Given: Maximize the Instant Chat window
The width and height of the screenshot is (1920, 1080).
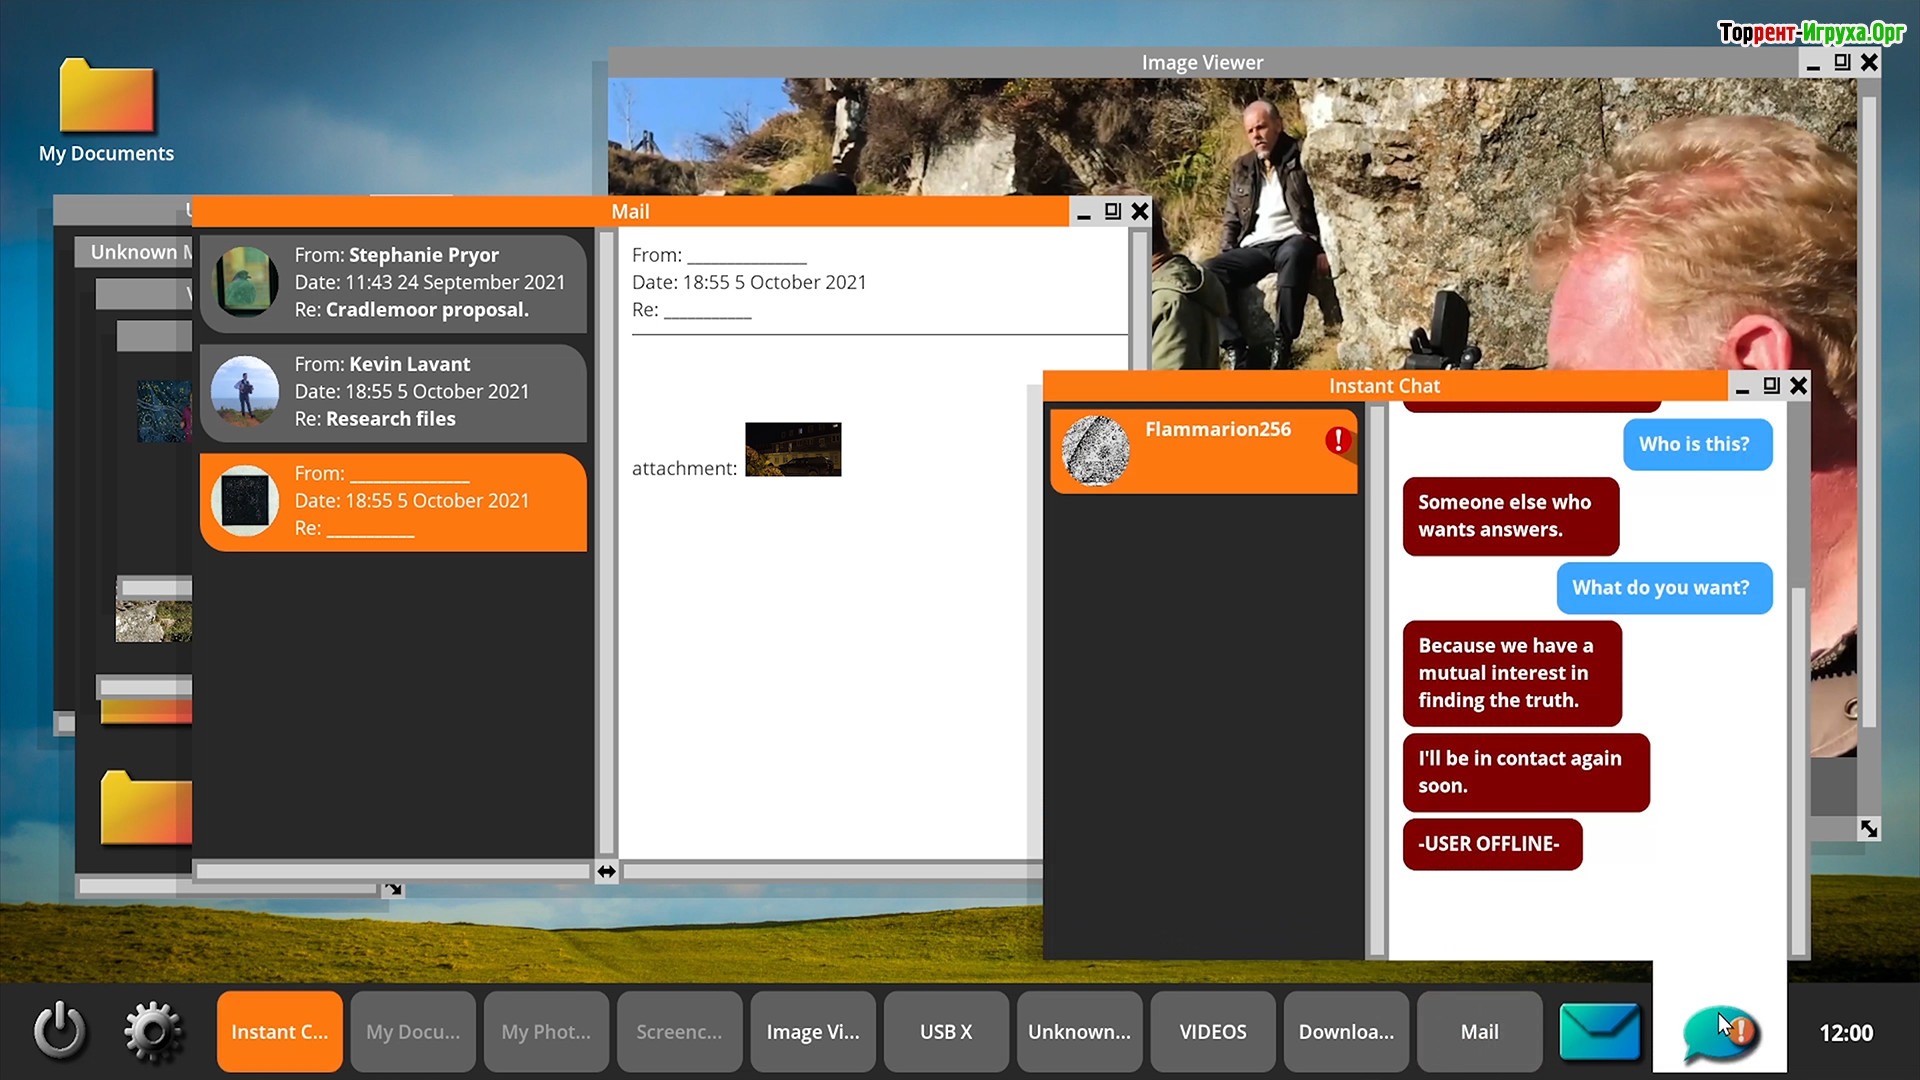Looking at the screenshot, I should point(1771,386).
